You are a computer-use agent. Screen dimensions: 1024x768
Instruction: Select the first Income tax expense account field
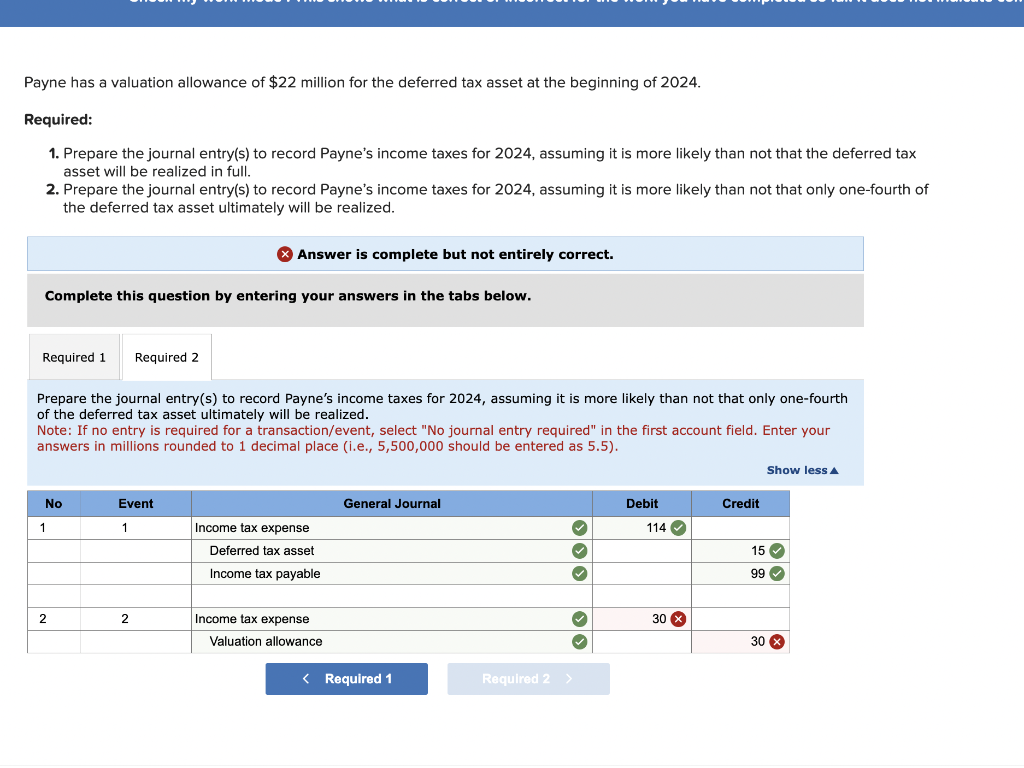392,528
